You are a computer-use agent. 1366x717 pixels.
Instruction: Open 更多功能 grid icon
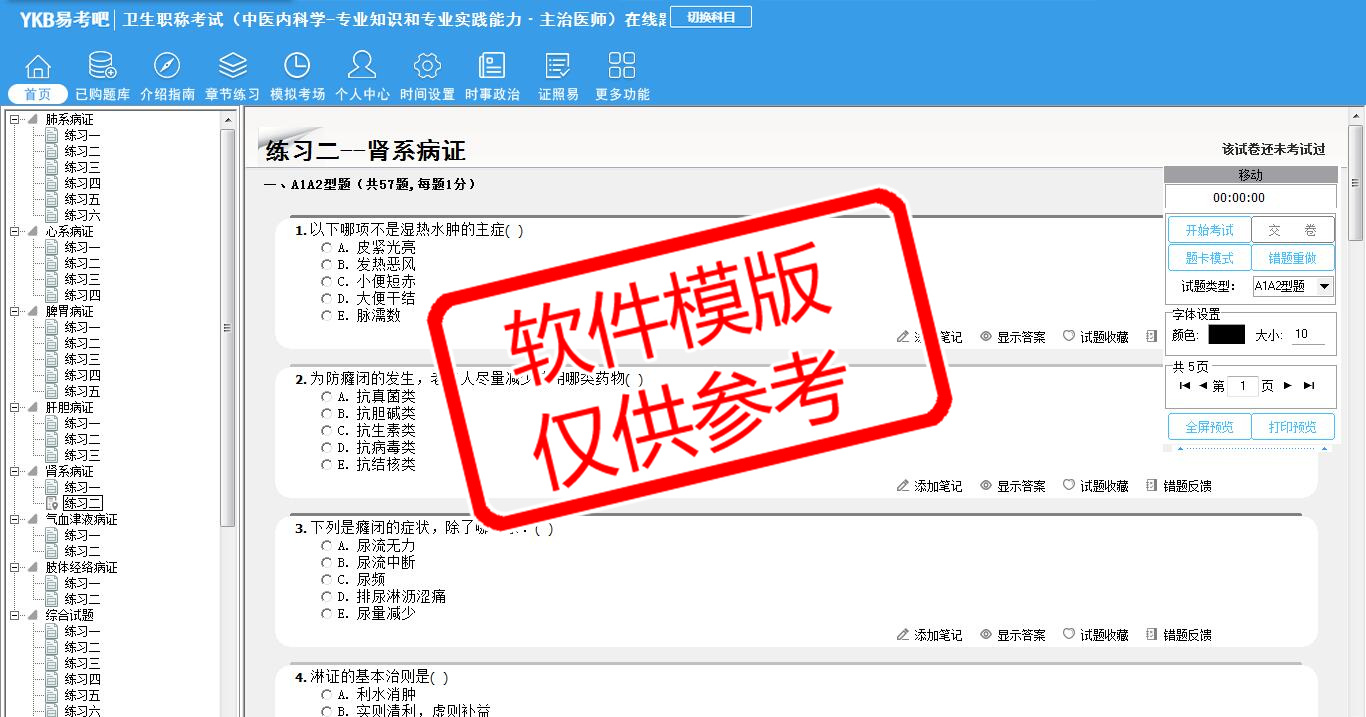coord(622,67)
